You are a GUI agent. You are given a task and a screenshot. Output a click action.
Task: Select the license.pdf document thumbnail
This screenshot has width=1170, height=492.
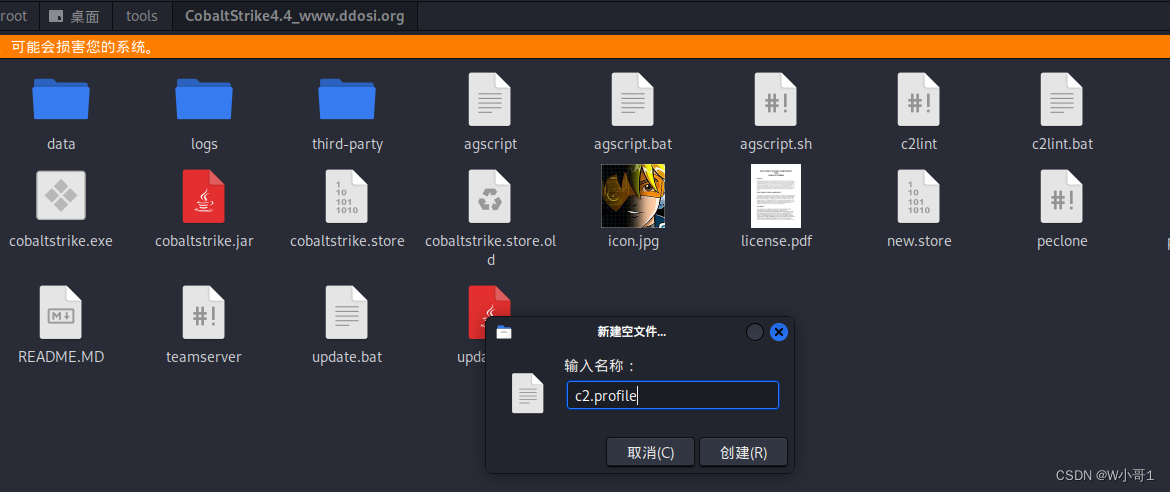(776, 196)
